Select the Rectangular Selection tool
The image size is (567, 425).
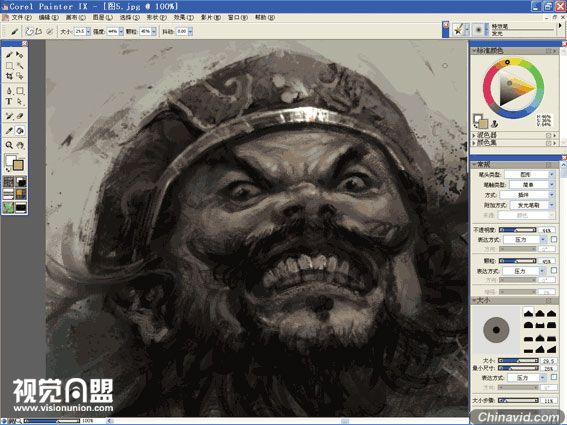tap(9, 65)
